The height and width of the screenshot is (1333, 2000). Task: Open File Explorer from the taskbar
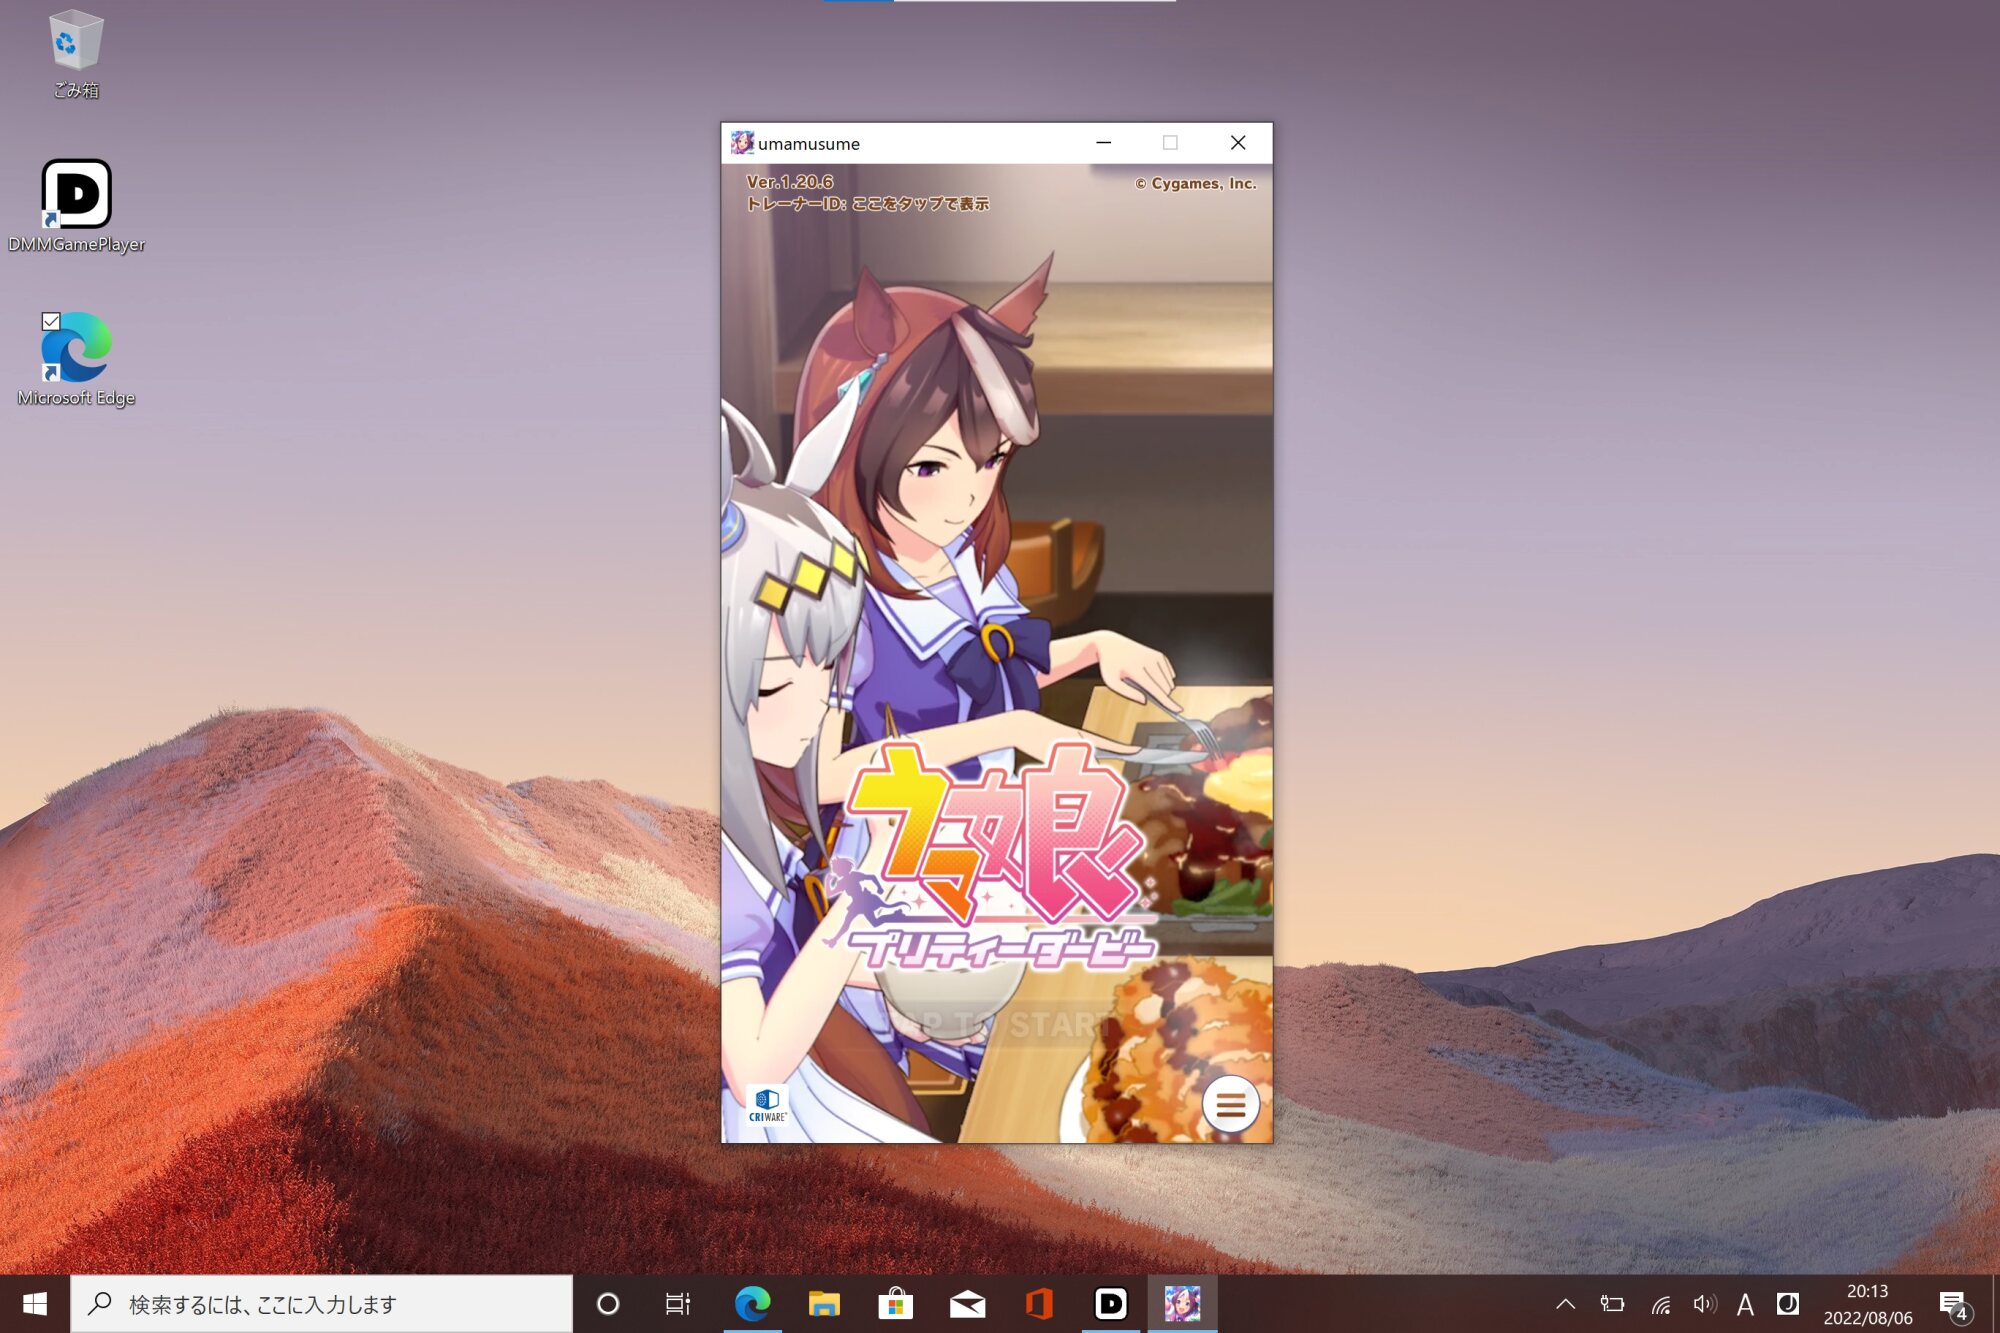tap(823, 1303)
